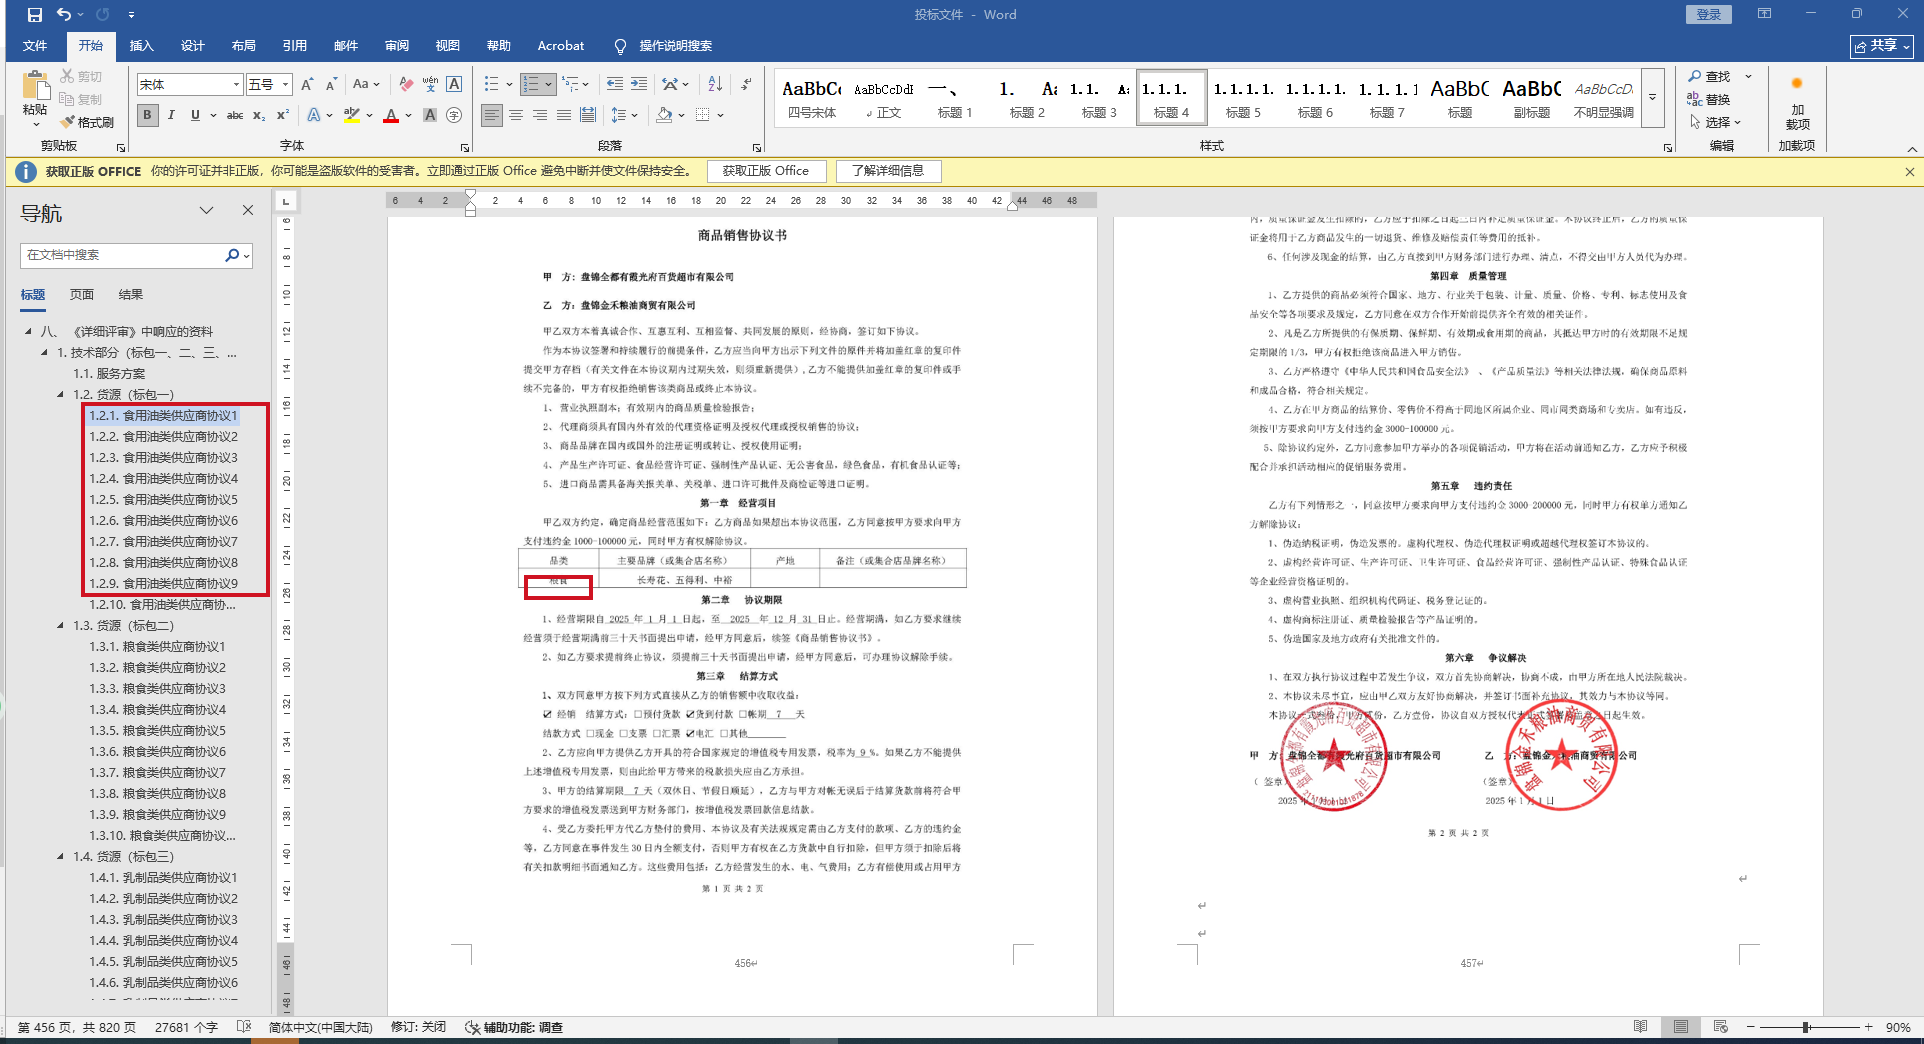Show or hide paragraph marks
This screenshot has width=1924, height=1044.
click(x=746, y=84)
